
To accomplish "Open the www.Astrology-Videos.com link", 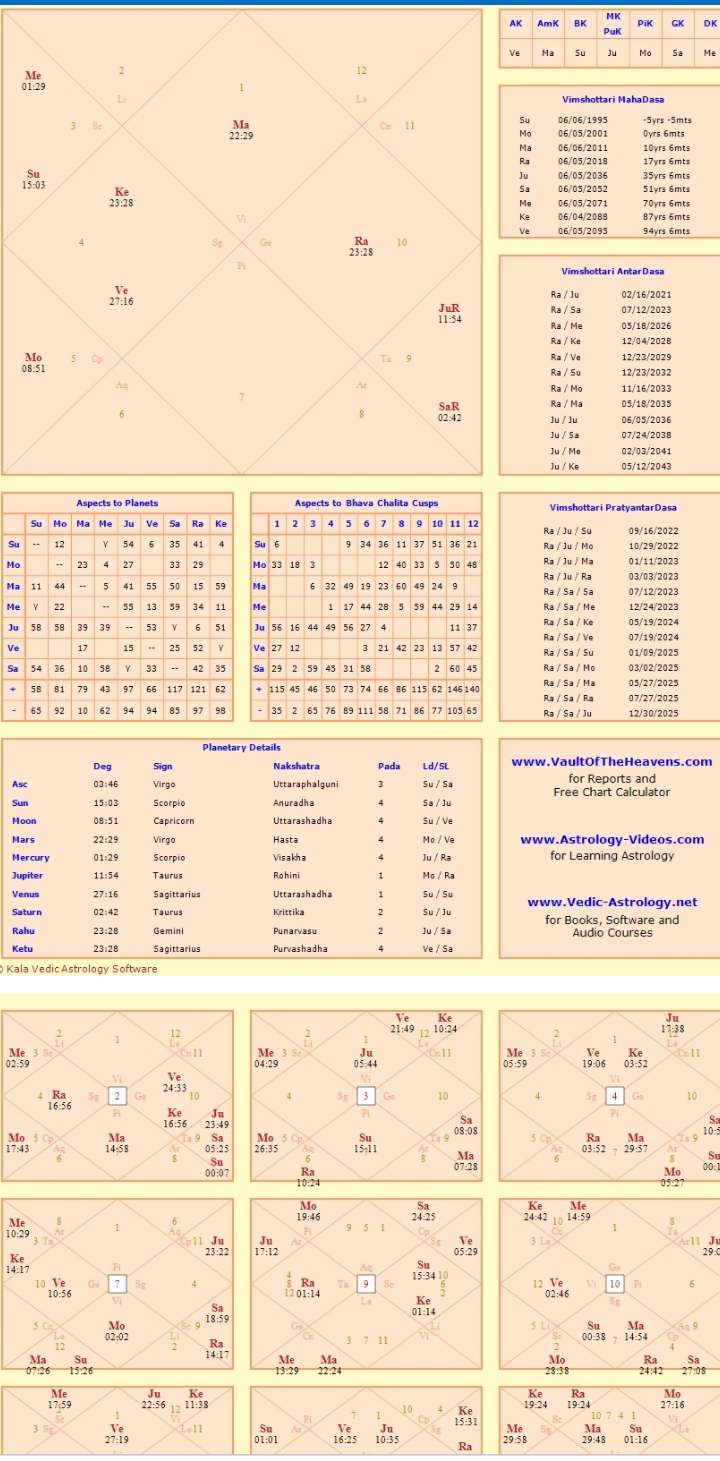I will coord(612,840).
